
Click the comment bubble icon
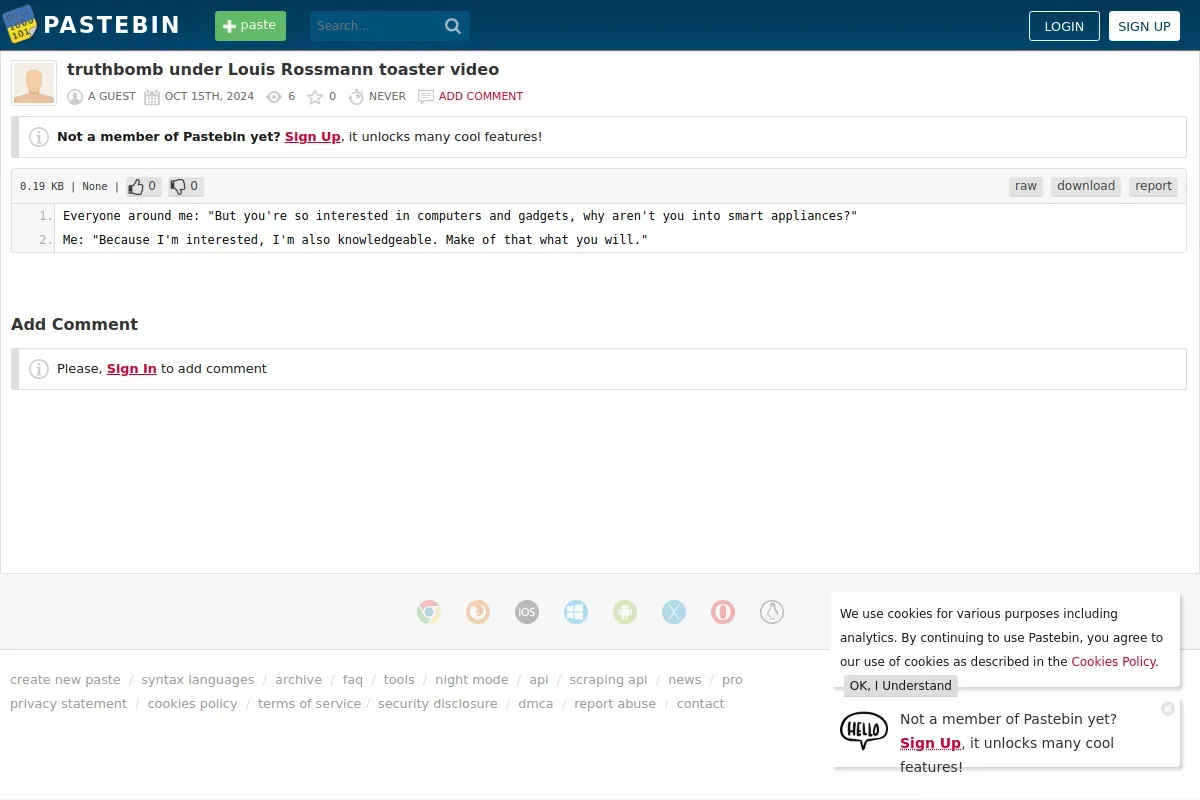(x=426, y=97)
